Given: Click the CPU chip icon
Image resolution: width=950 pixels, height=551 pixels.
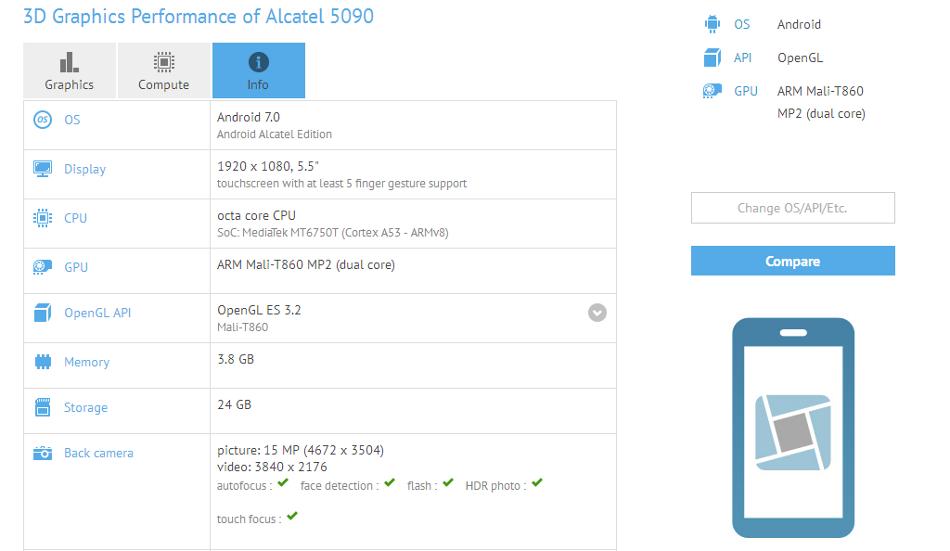Looking at the screenshot, I should pos(42,218).
